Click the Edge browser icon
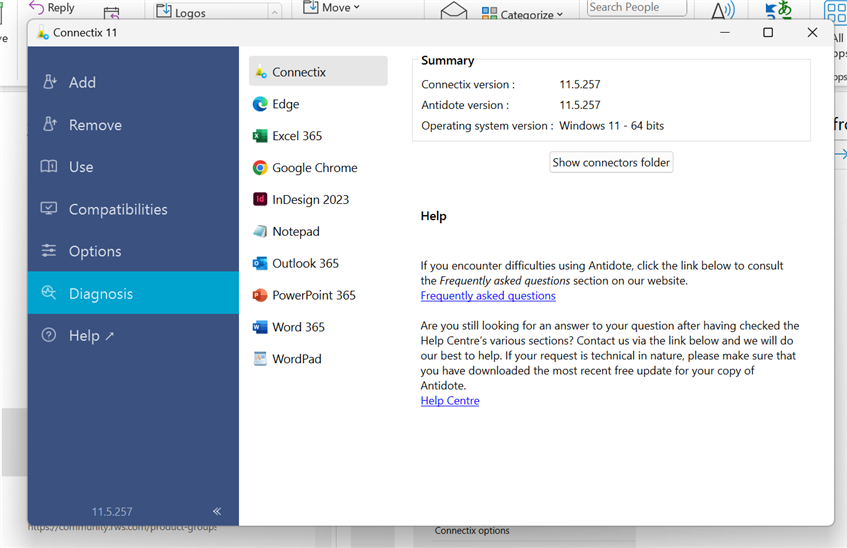The height and width of the screenshot is (548, 847). coord(260,104)
